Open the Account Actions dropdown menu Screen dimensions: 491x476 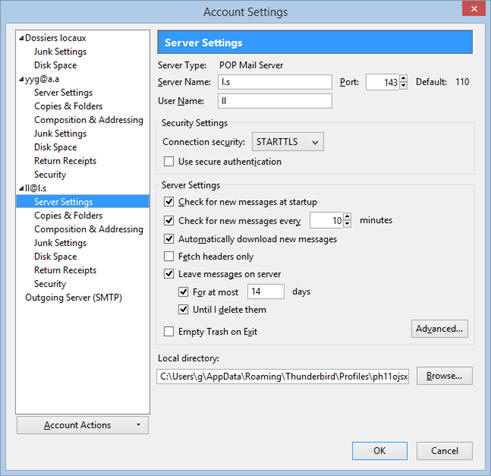pos(83,425)
